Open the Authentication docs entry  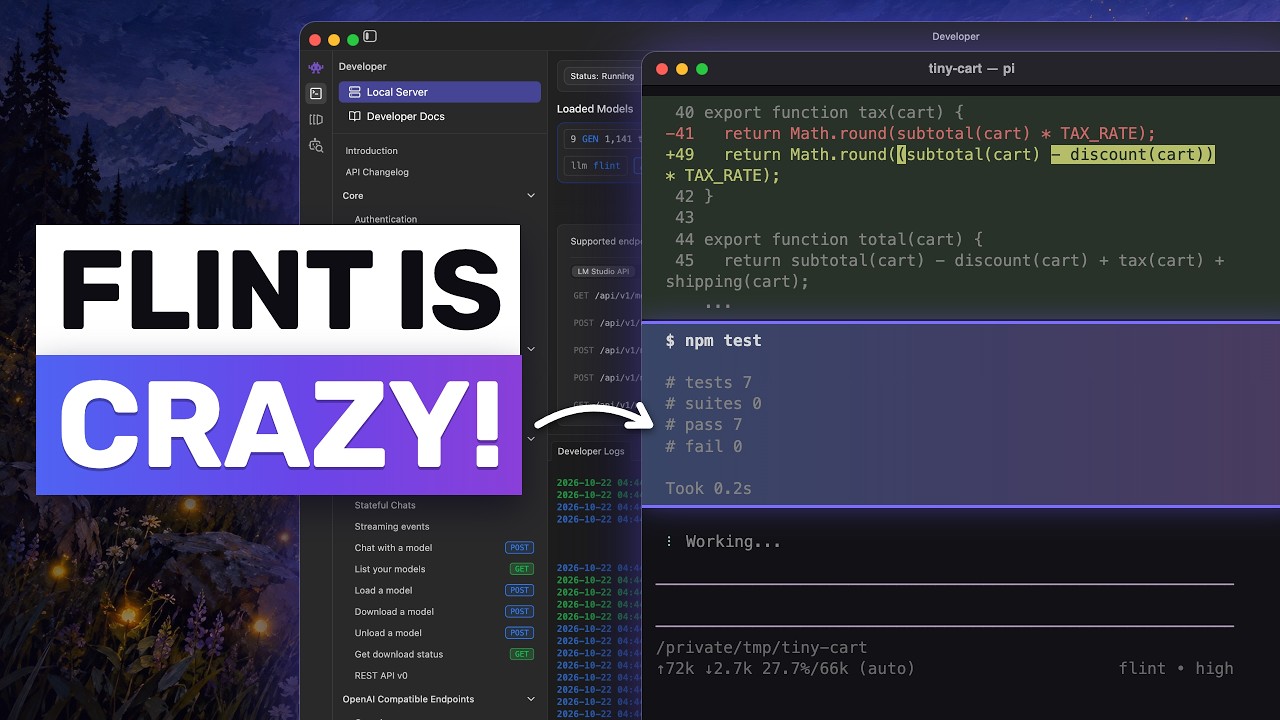tap(386, 219)
